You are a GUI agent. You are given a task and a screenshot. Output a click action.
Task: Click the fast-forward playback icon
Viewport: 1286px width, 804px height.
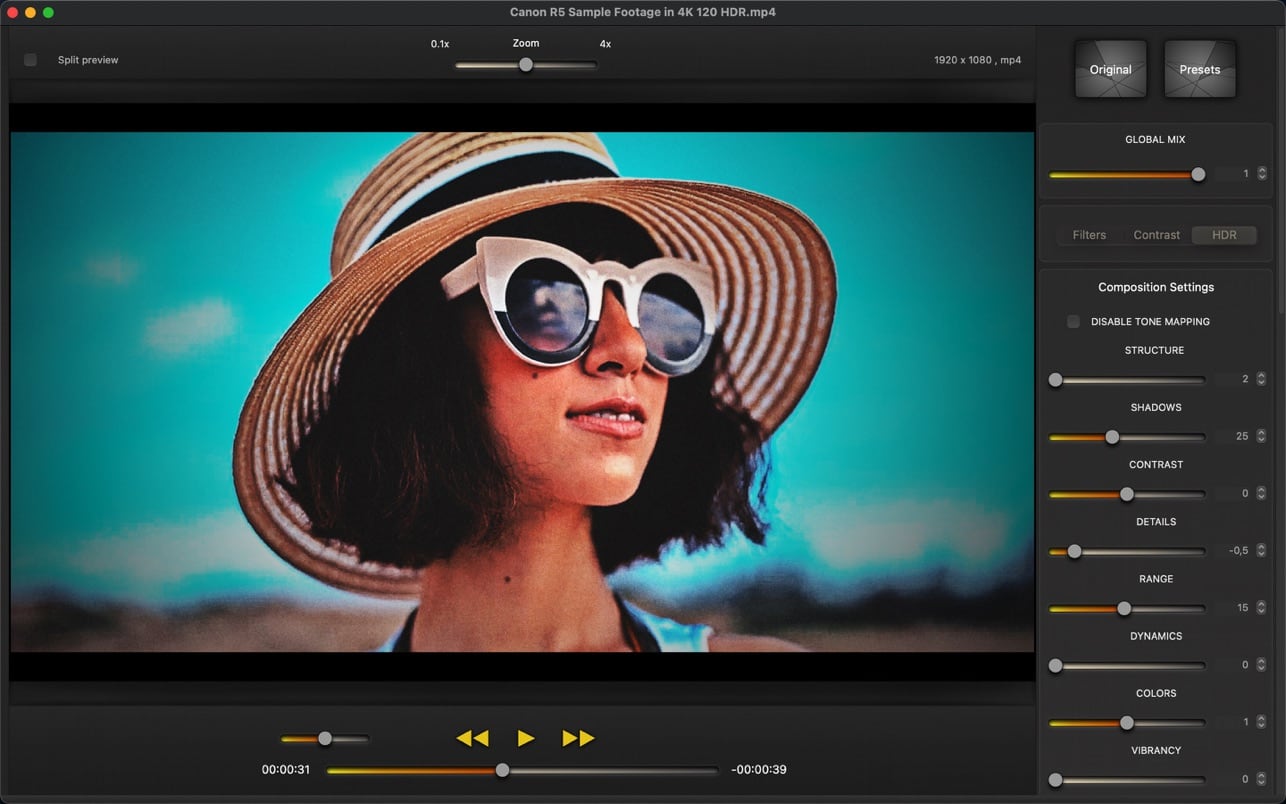tap(578, 738)
